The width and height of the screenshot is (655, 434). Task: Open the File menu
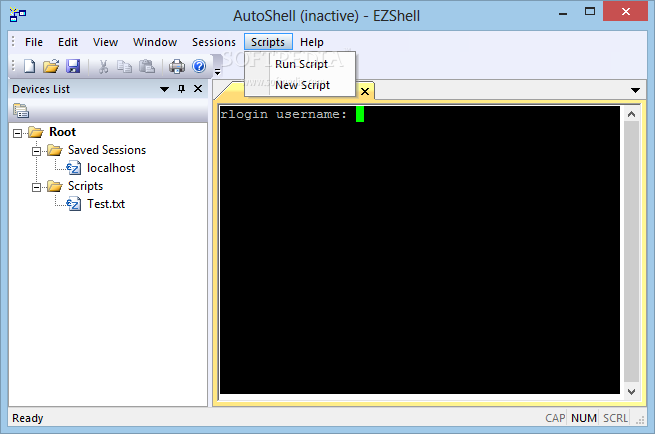point(34,42)
